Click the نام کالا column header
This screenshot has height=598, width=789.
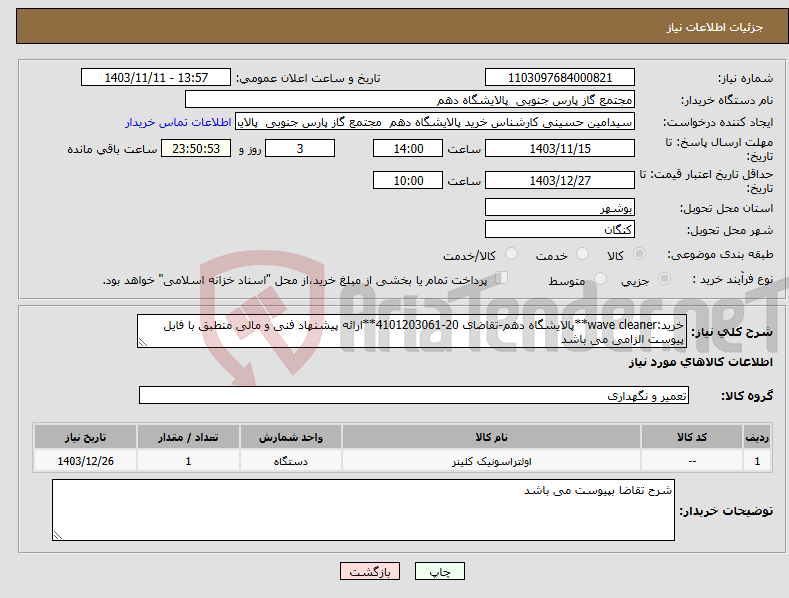[x=492, y=437]
